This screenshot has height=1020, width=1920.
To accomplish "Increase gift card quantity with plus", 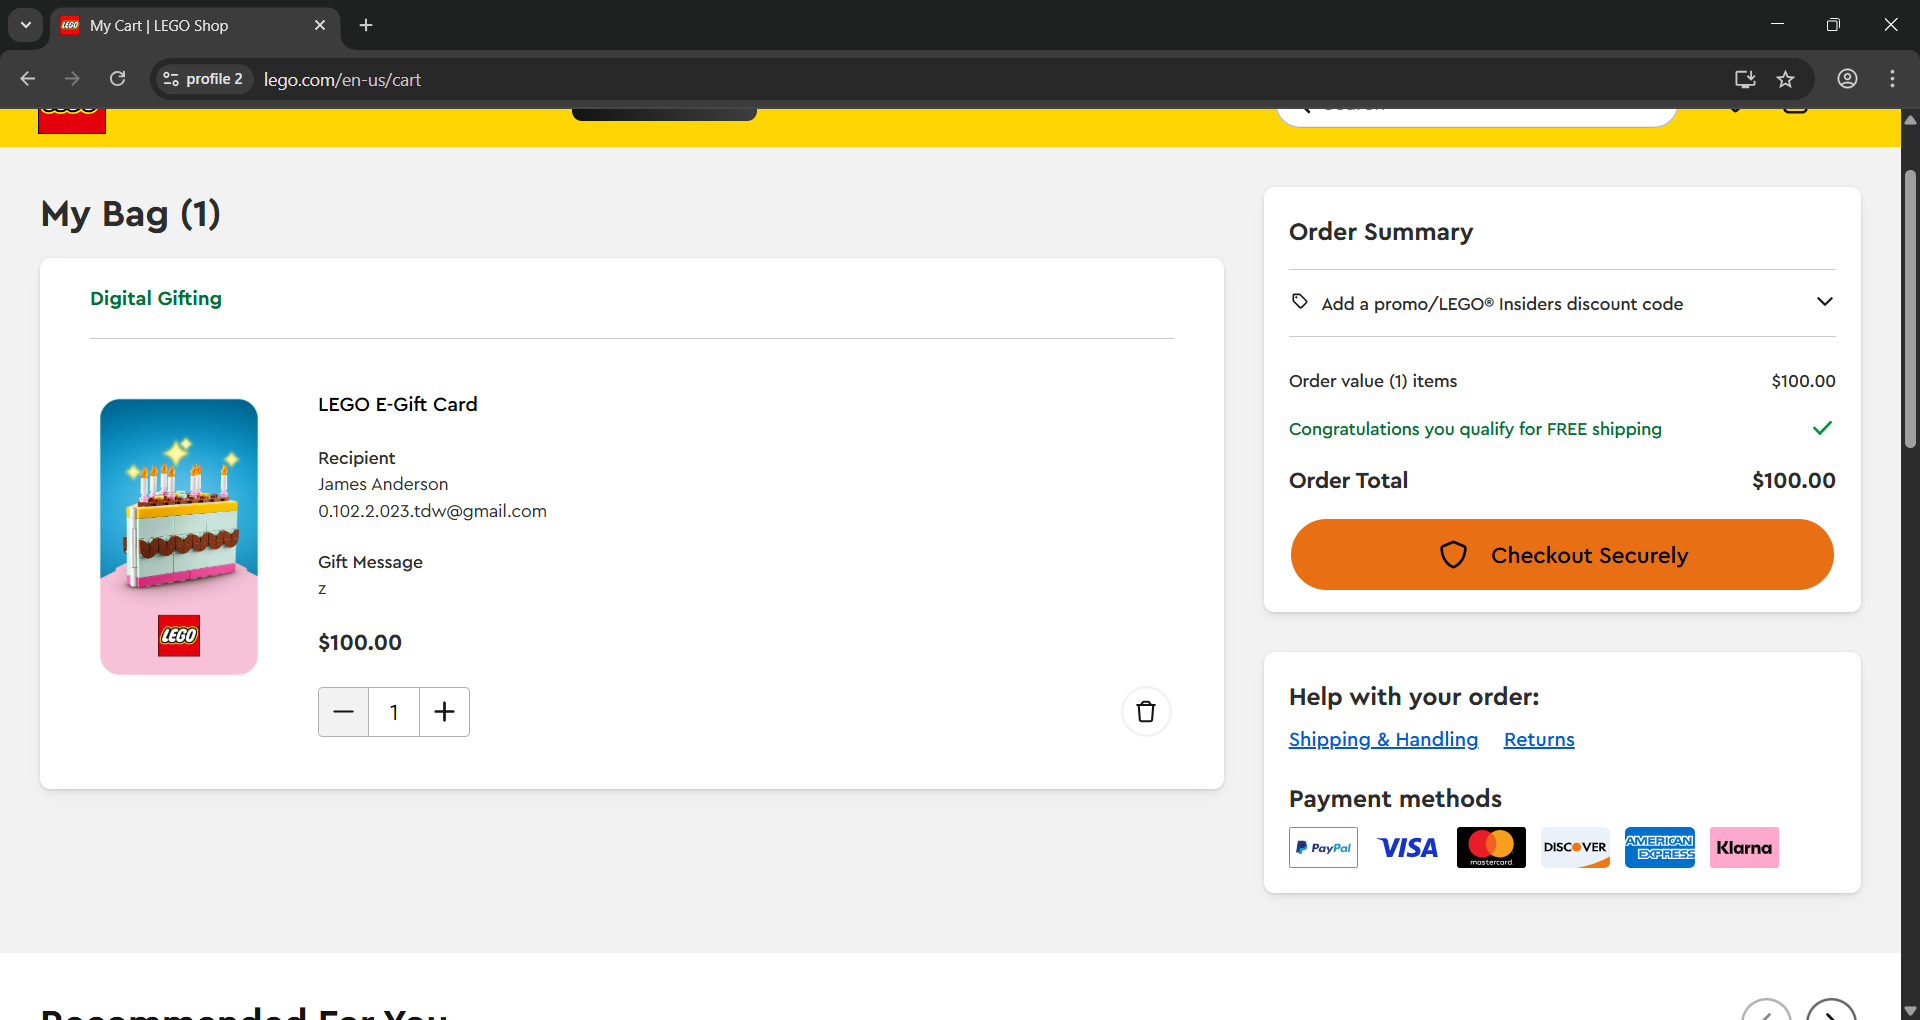I will pyautogui.click(x=444, y=712).
